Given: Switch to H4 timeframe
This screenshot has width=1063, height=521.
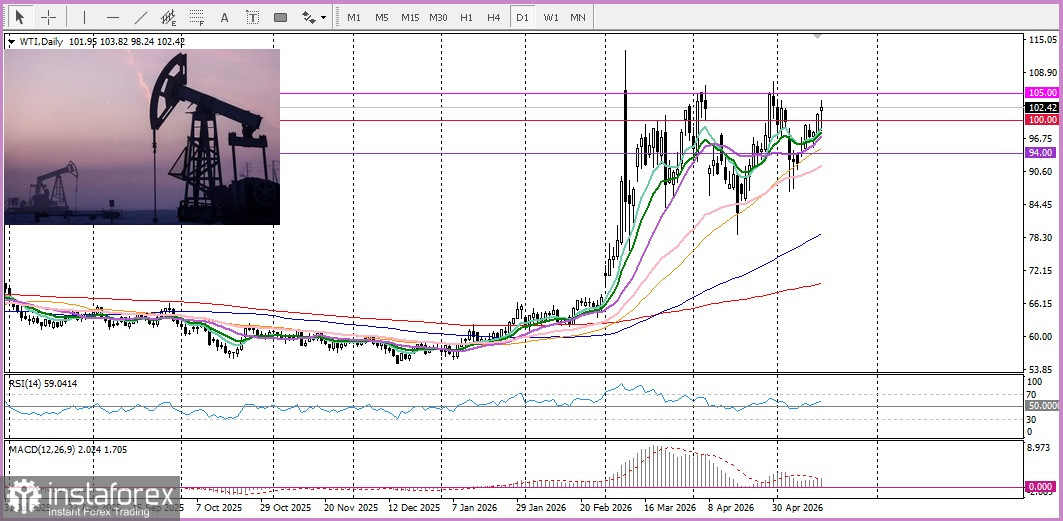Looking at the screenshot, I should pyautogui.click(x=494, y=18).
